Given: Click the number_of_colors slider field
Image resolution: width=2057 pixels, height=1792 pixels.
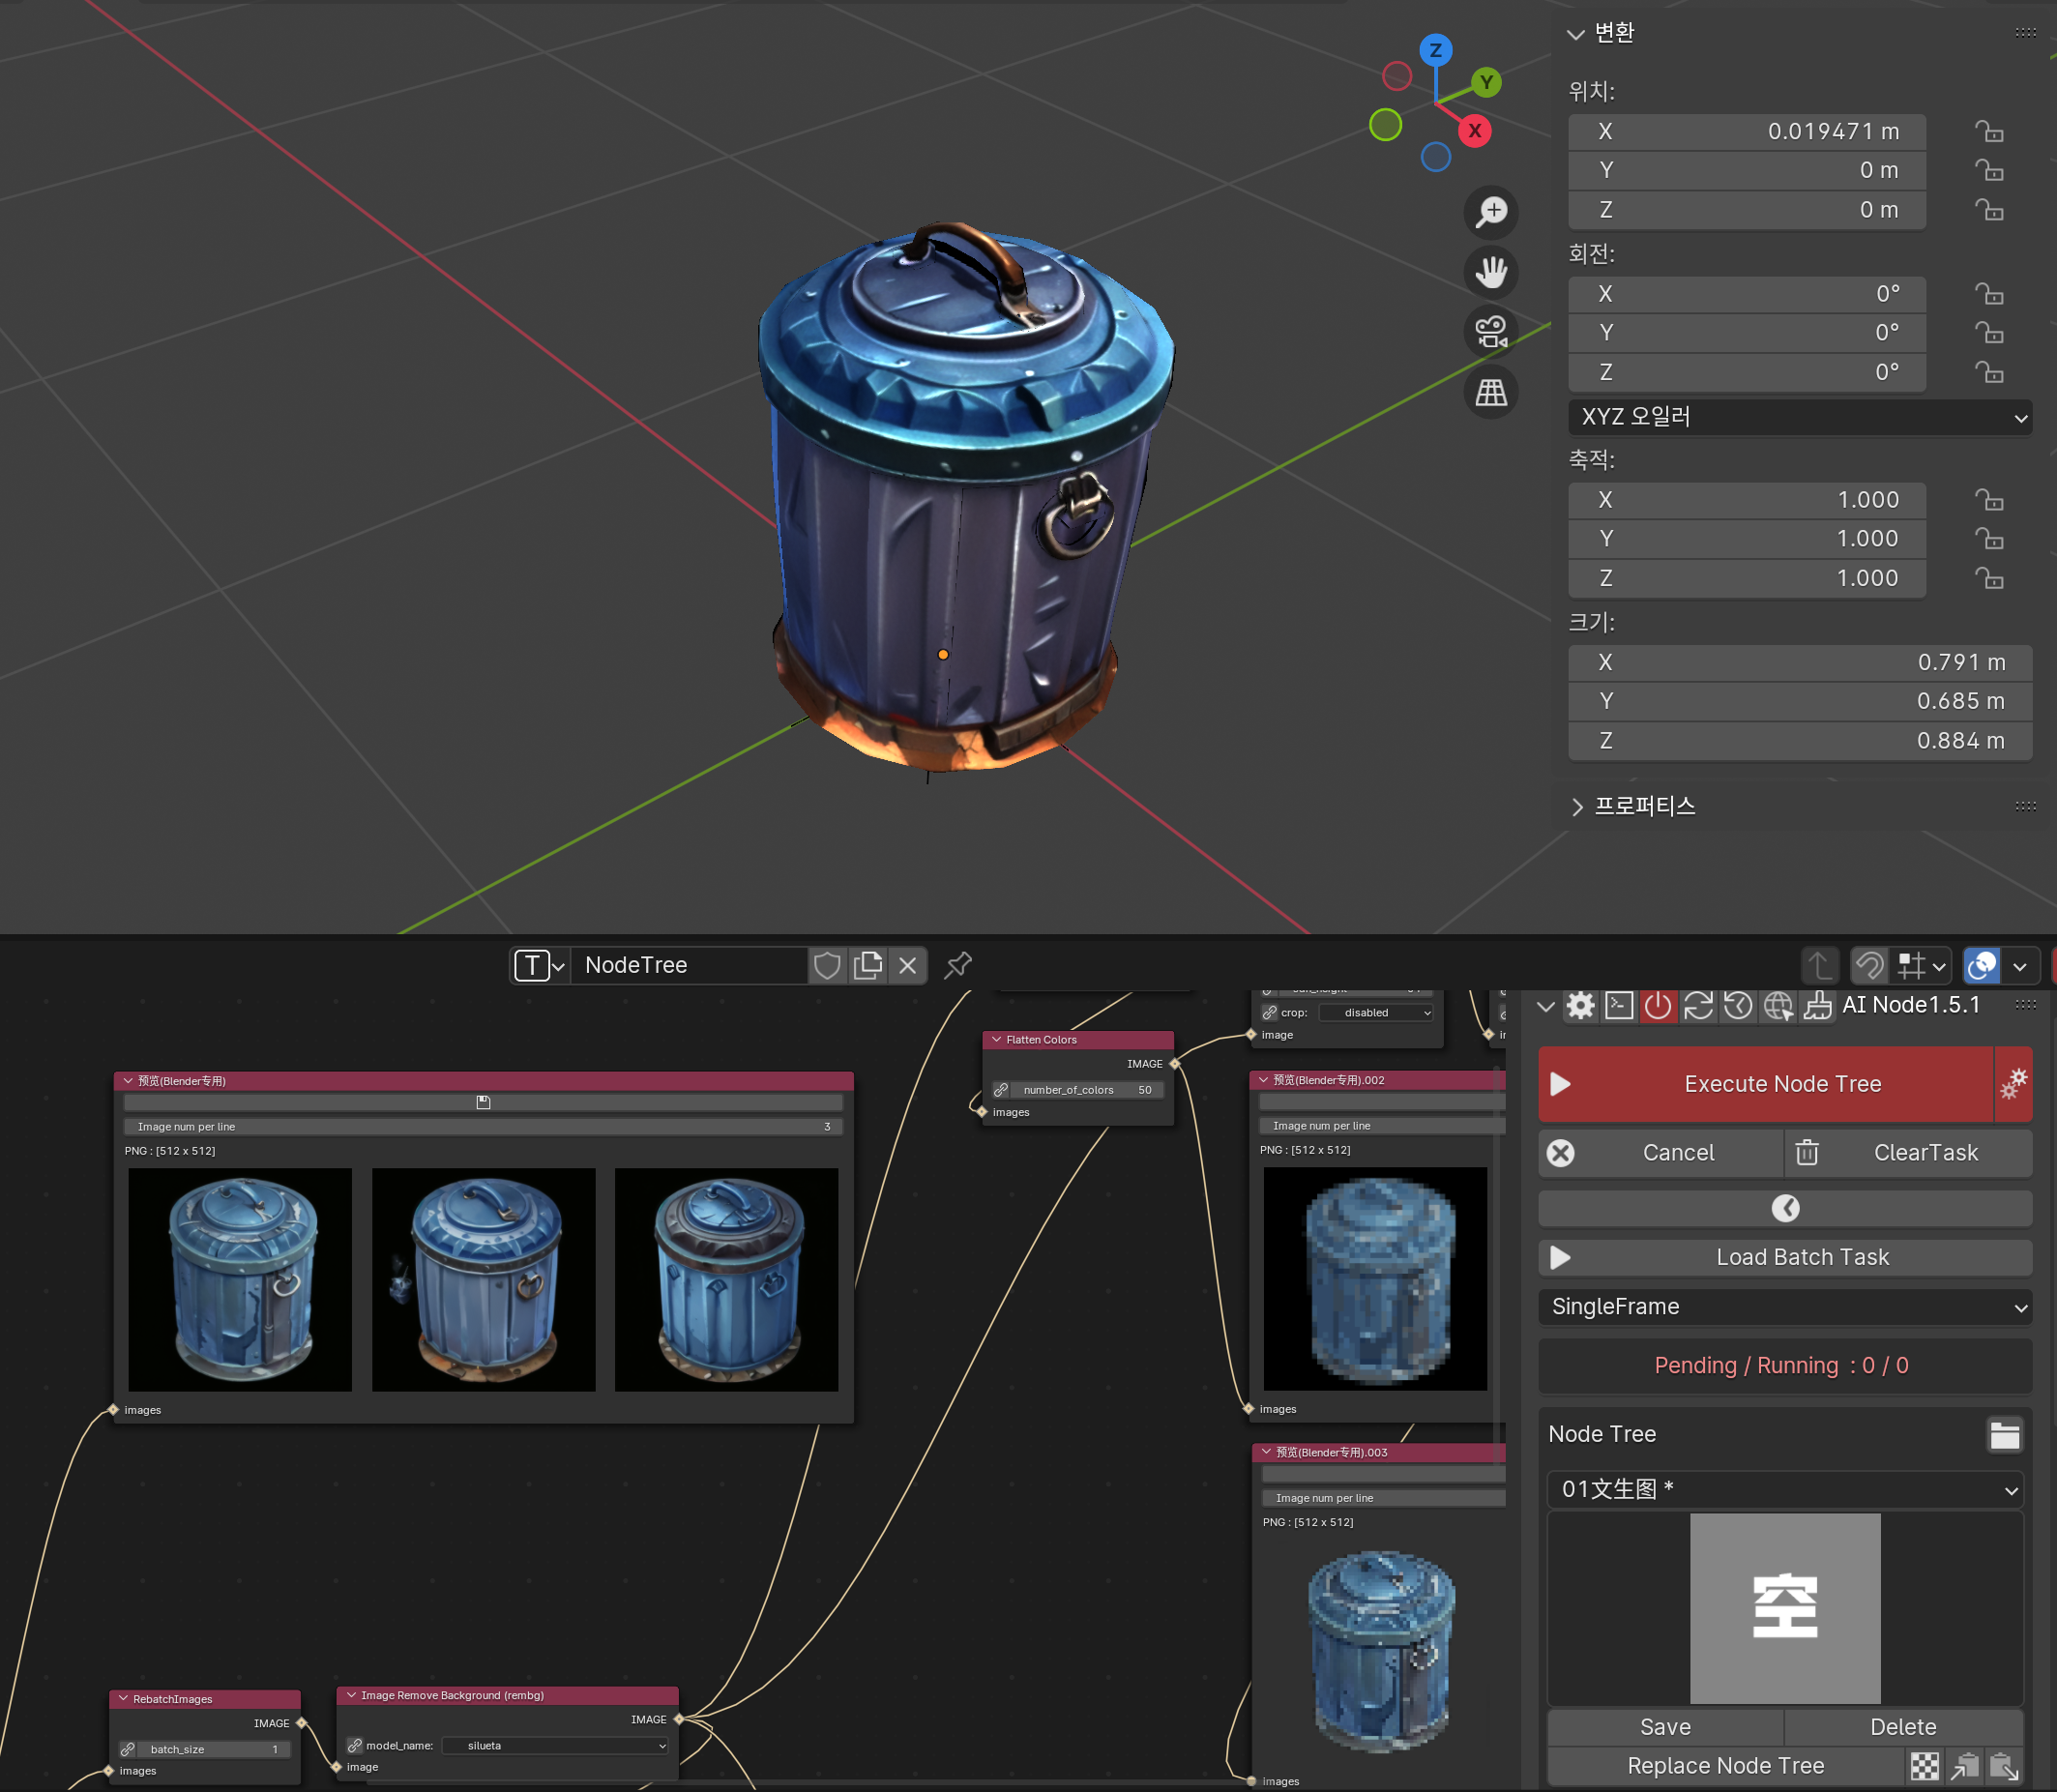Looking at the screenshot, I should pyautogui.click(x=1085, y=1090).
